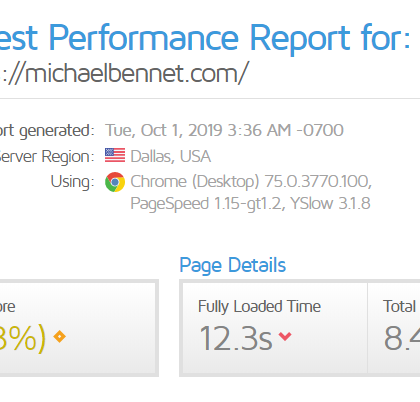Screen dimensions: 420x402
Task: Select the Page Details heading
Action: coord(233,265)
